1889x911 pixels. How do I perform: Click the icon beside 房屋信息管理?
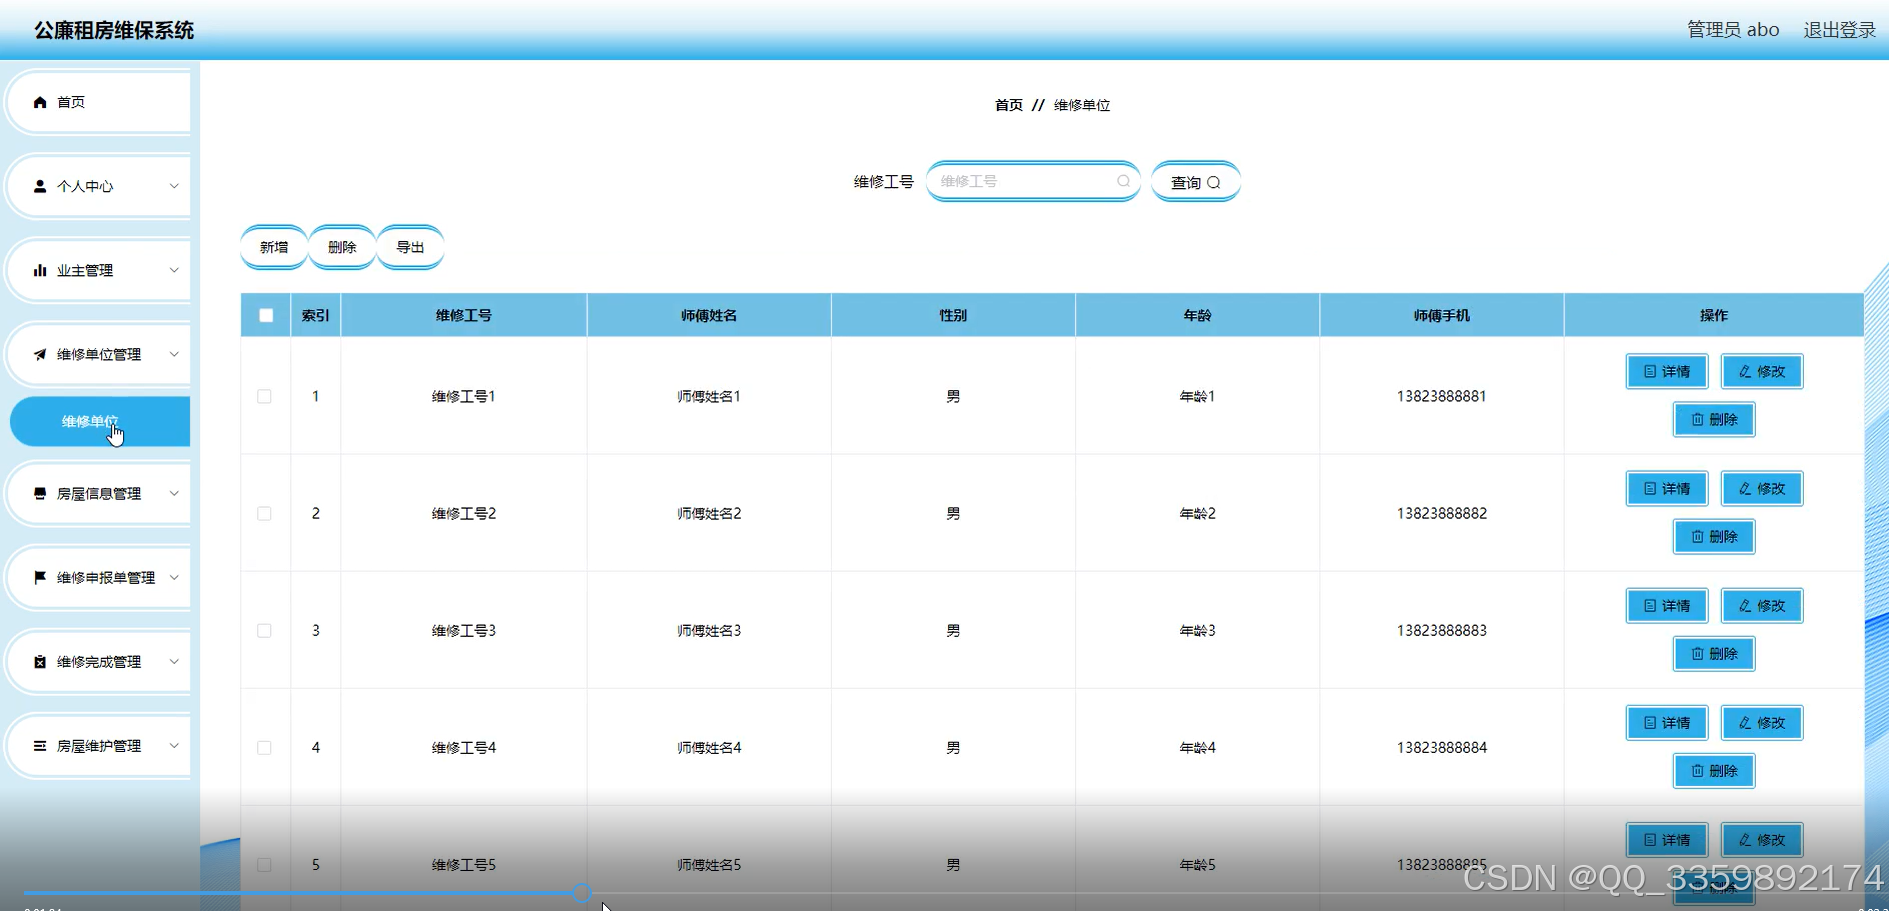(x=40, y=493)
